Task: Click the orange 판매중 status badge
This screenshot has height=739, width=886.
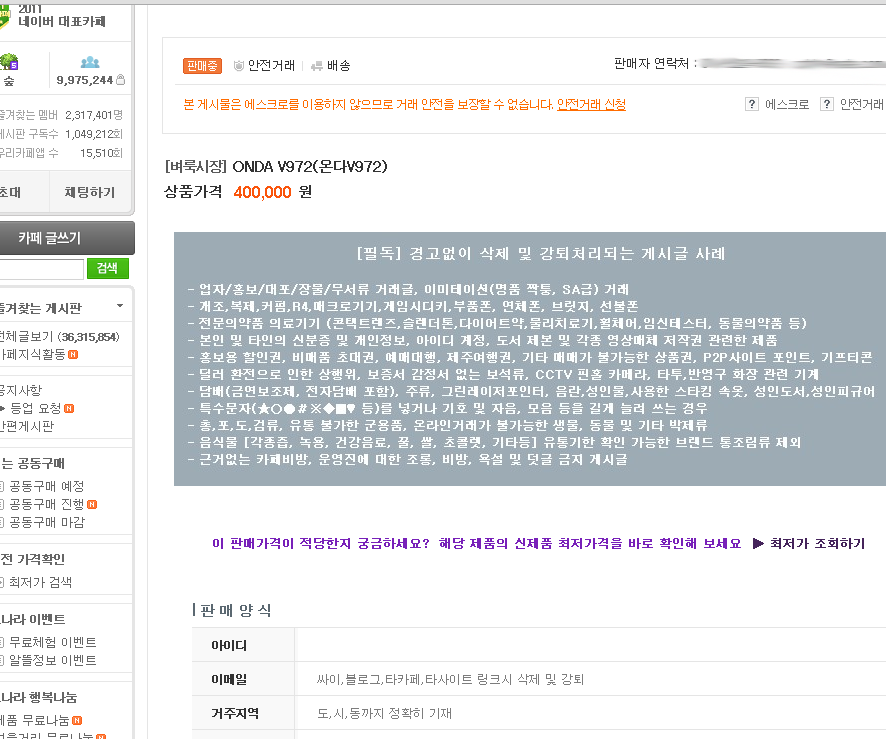Action: point(202,66)
